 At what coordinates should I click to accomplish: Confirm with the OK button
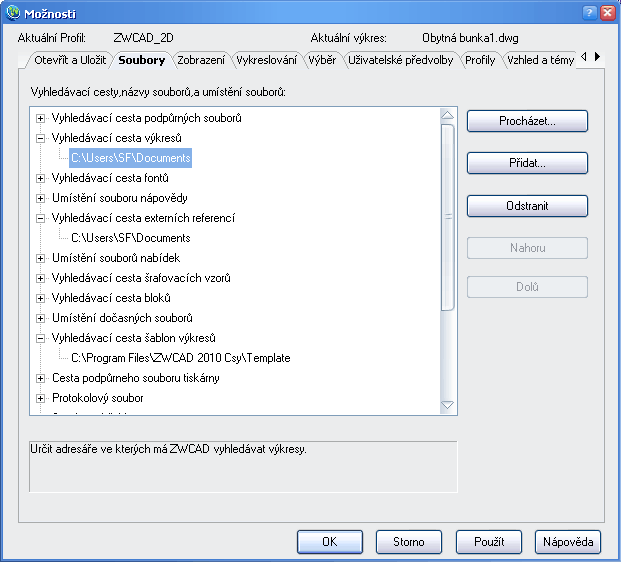(x=329, y=542)
